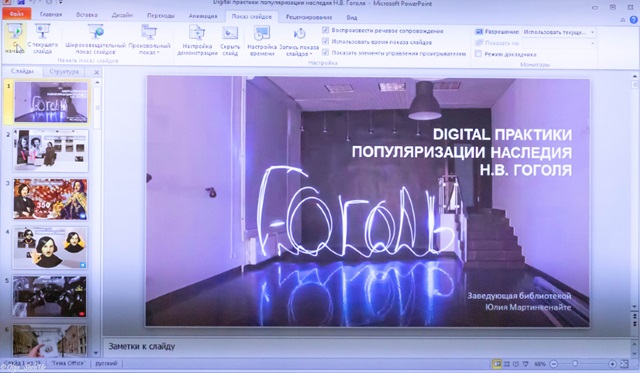640x373 pixels.
Task: Uncheck Использовать время показа слайдов
Action: (325, 41)
